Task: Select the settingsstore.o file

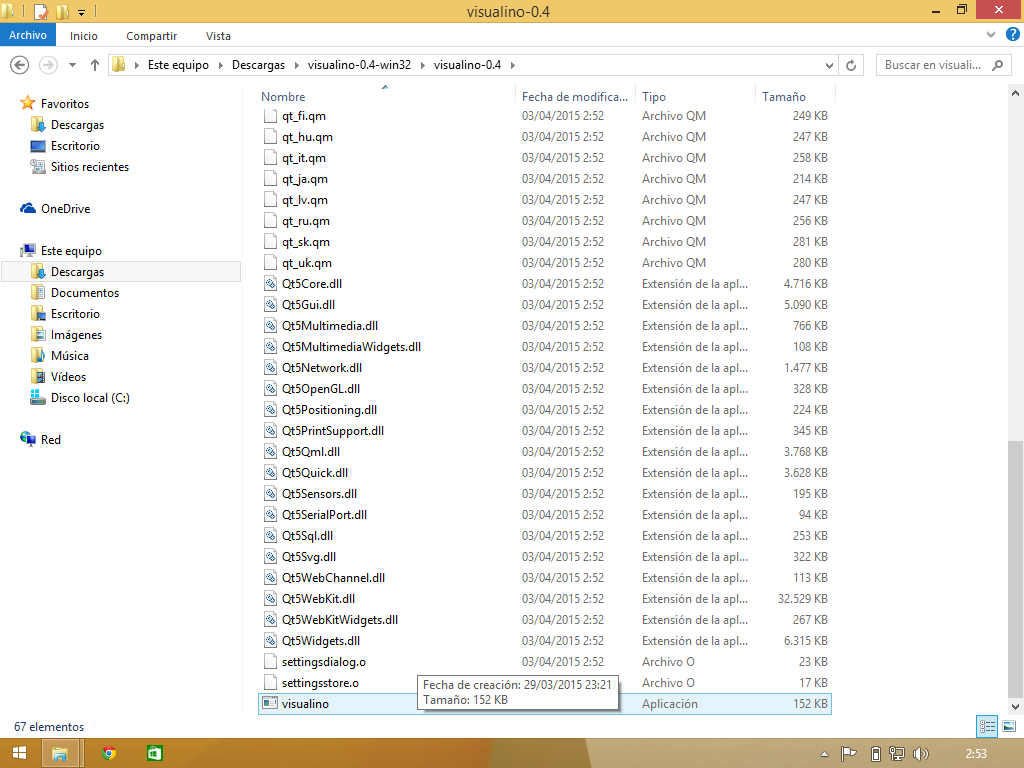Action: [x=545, y=682]
